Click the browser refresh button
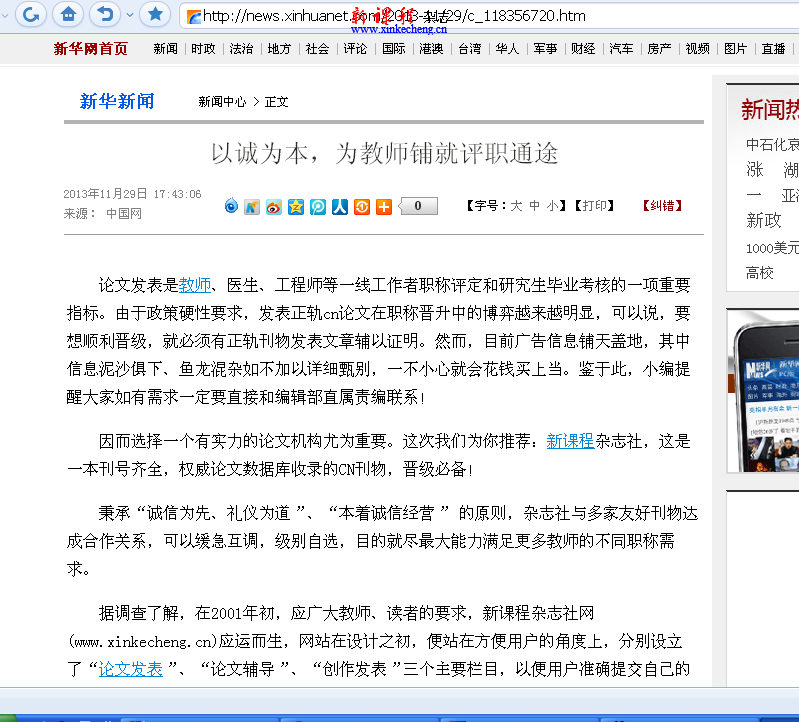 [x=32, y=14]
